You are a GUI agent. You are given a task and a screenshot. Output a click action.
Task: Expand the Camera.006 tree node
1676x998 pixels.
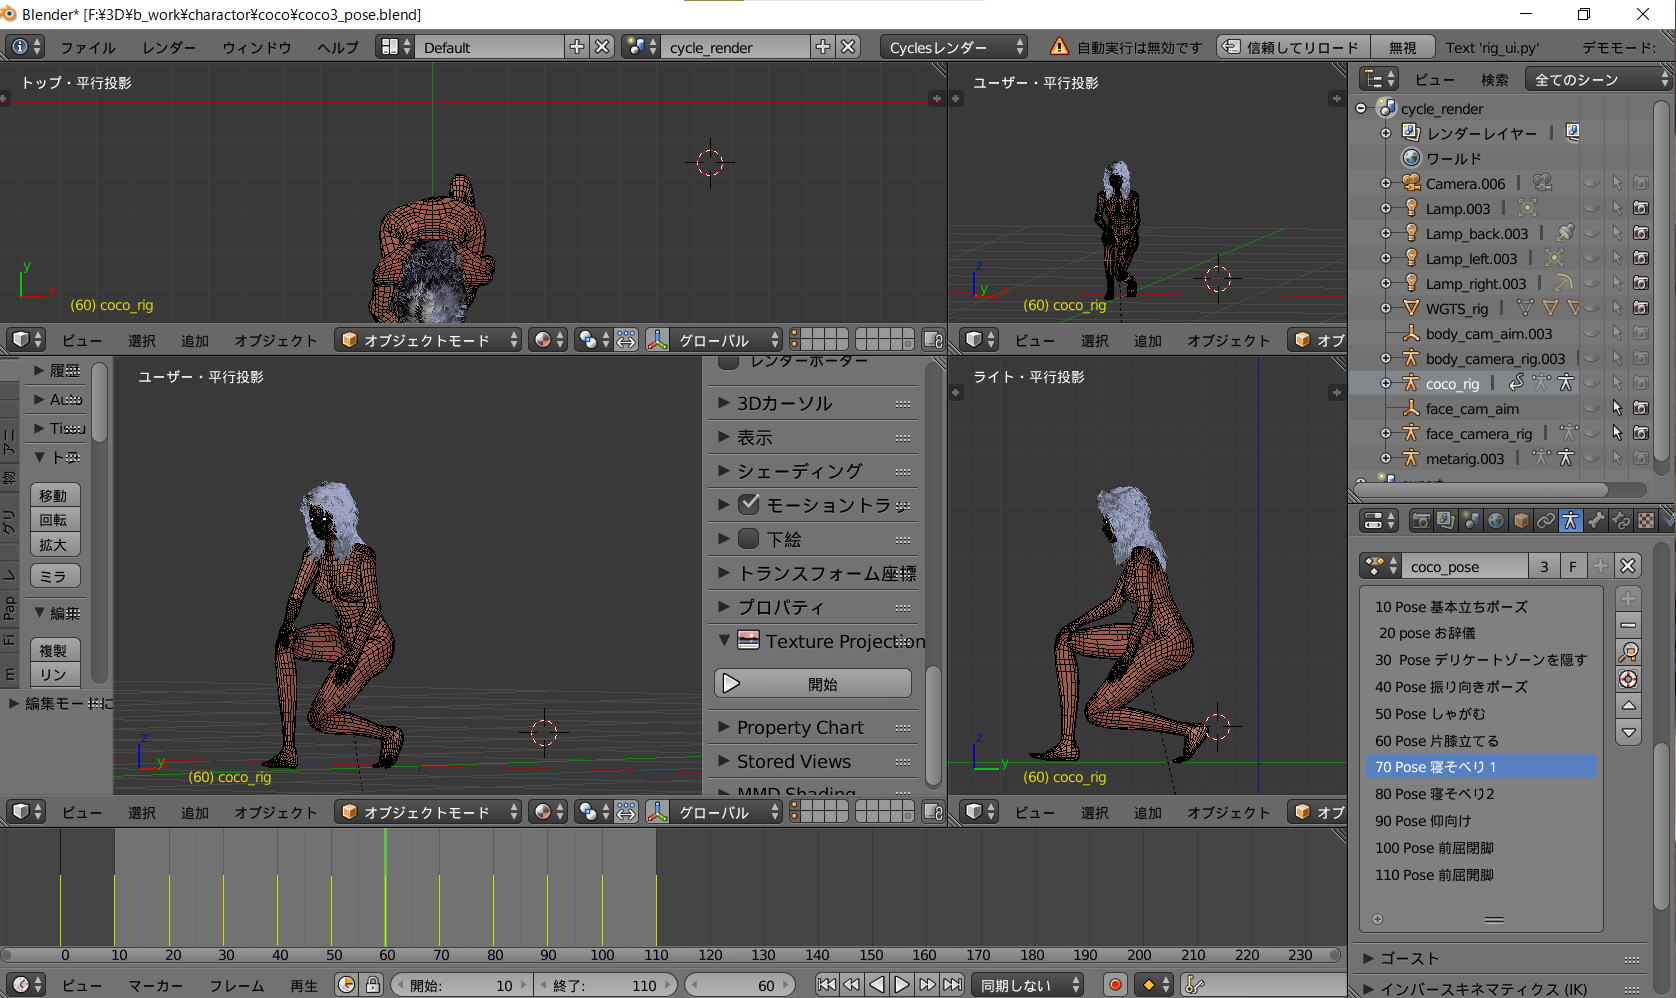[x=1386, y=183]
